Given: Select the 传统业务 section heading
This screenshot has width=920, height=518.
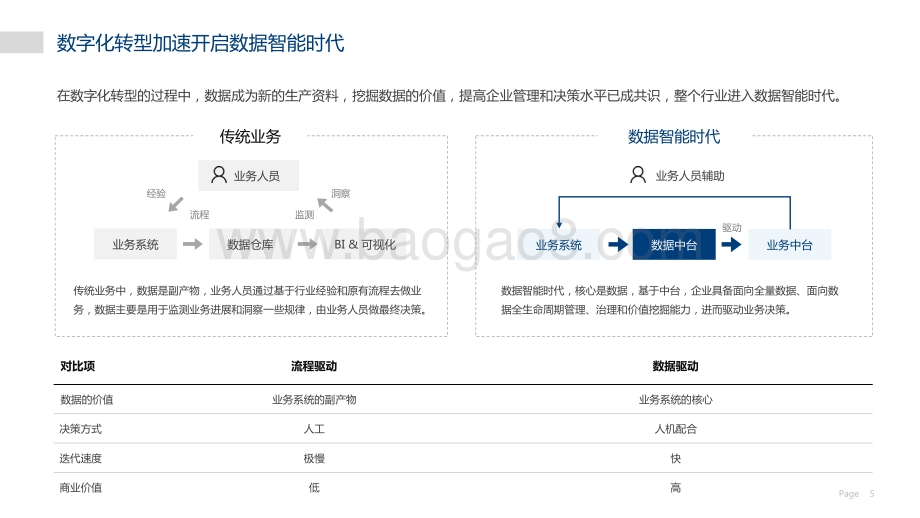Looking at the screenshot, I should click(x=250, y=137).
